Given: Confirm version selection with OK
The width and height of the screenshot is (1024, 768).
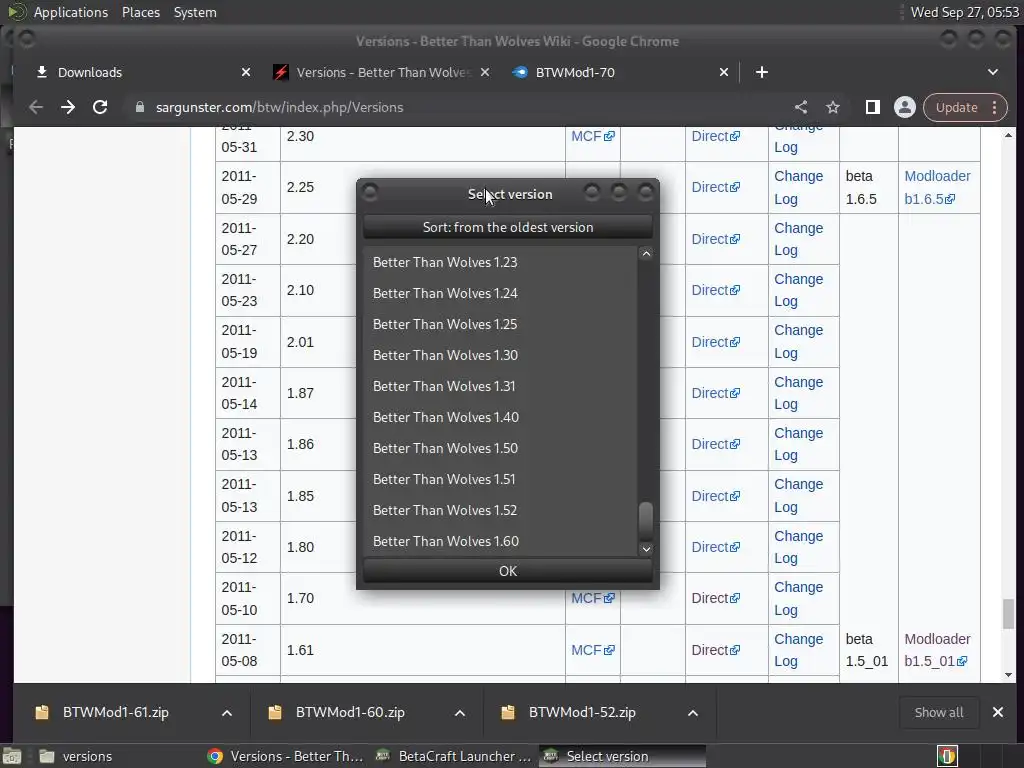Looking at the screenshot, I should click(x=507, y=571).
